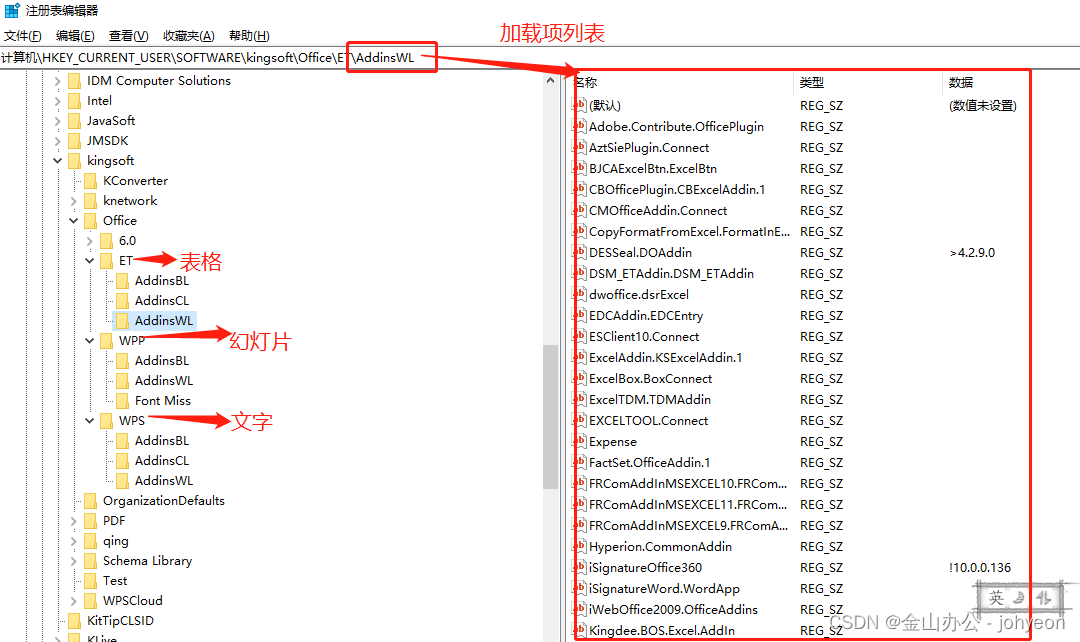Select the OrganizationDefaults folder icon

(90, 501)
